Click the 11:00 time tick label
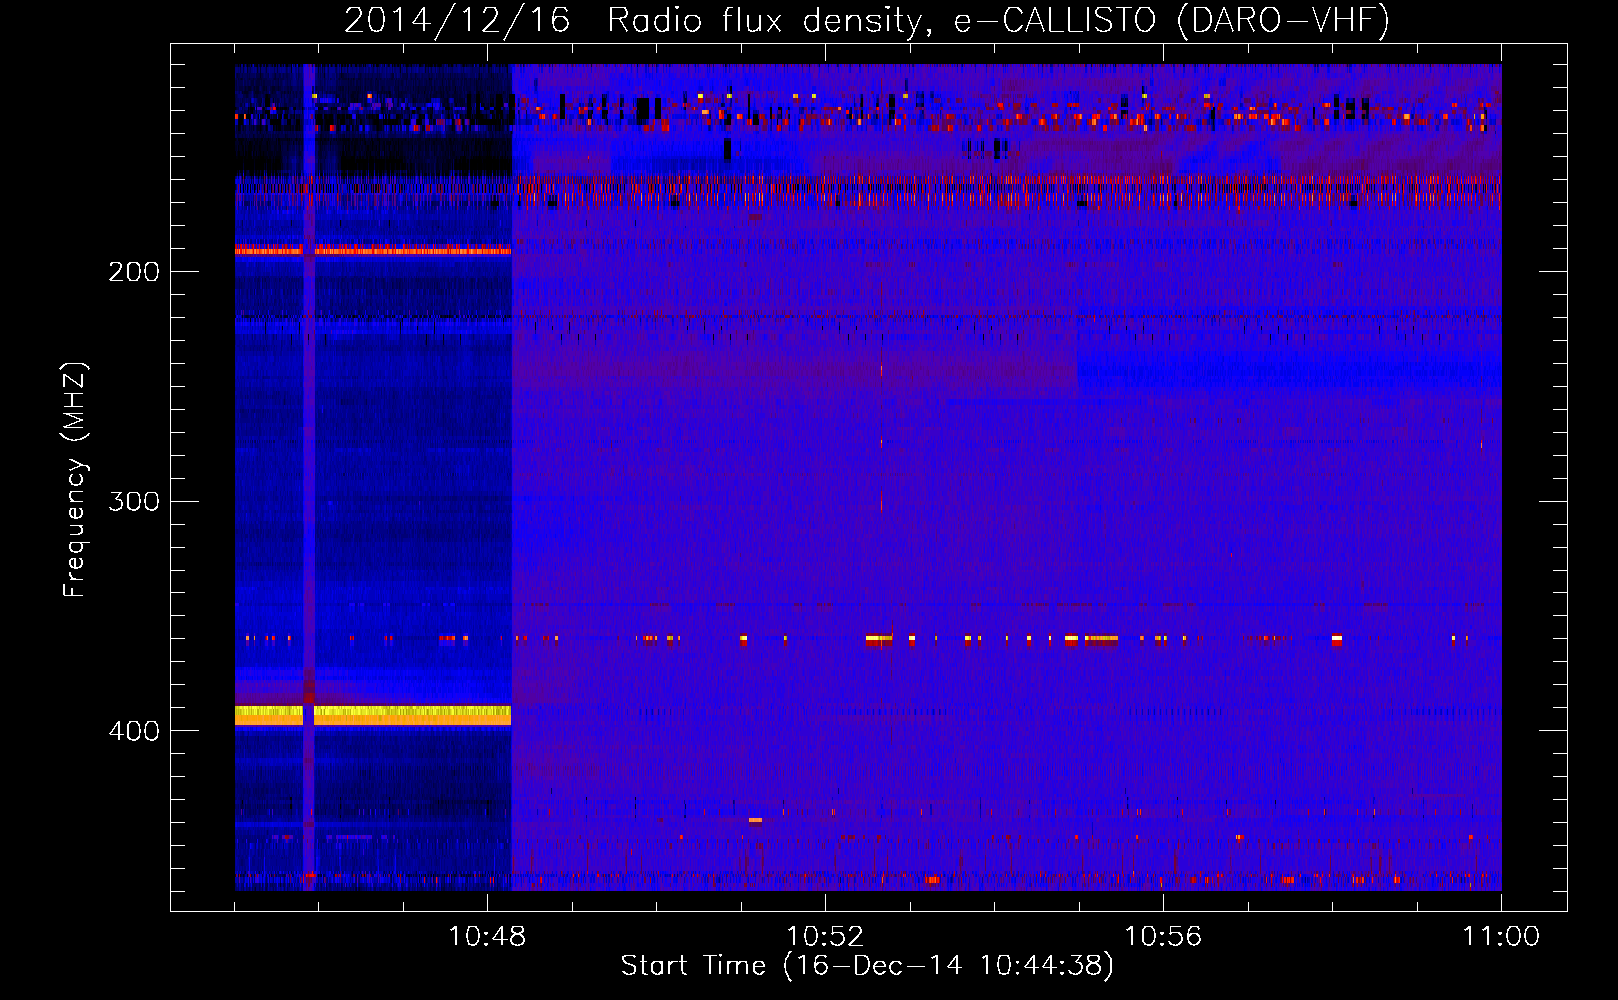Screen dimensions: 1618x1000 tap(1501, 937)
